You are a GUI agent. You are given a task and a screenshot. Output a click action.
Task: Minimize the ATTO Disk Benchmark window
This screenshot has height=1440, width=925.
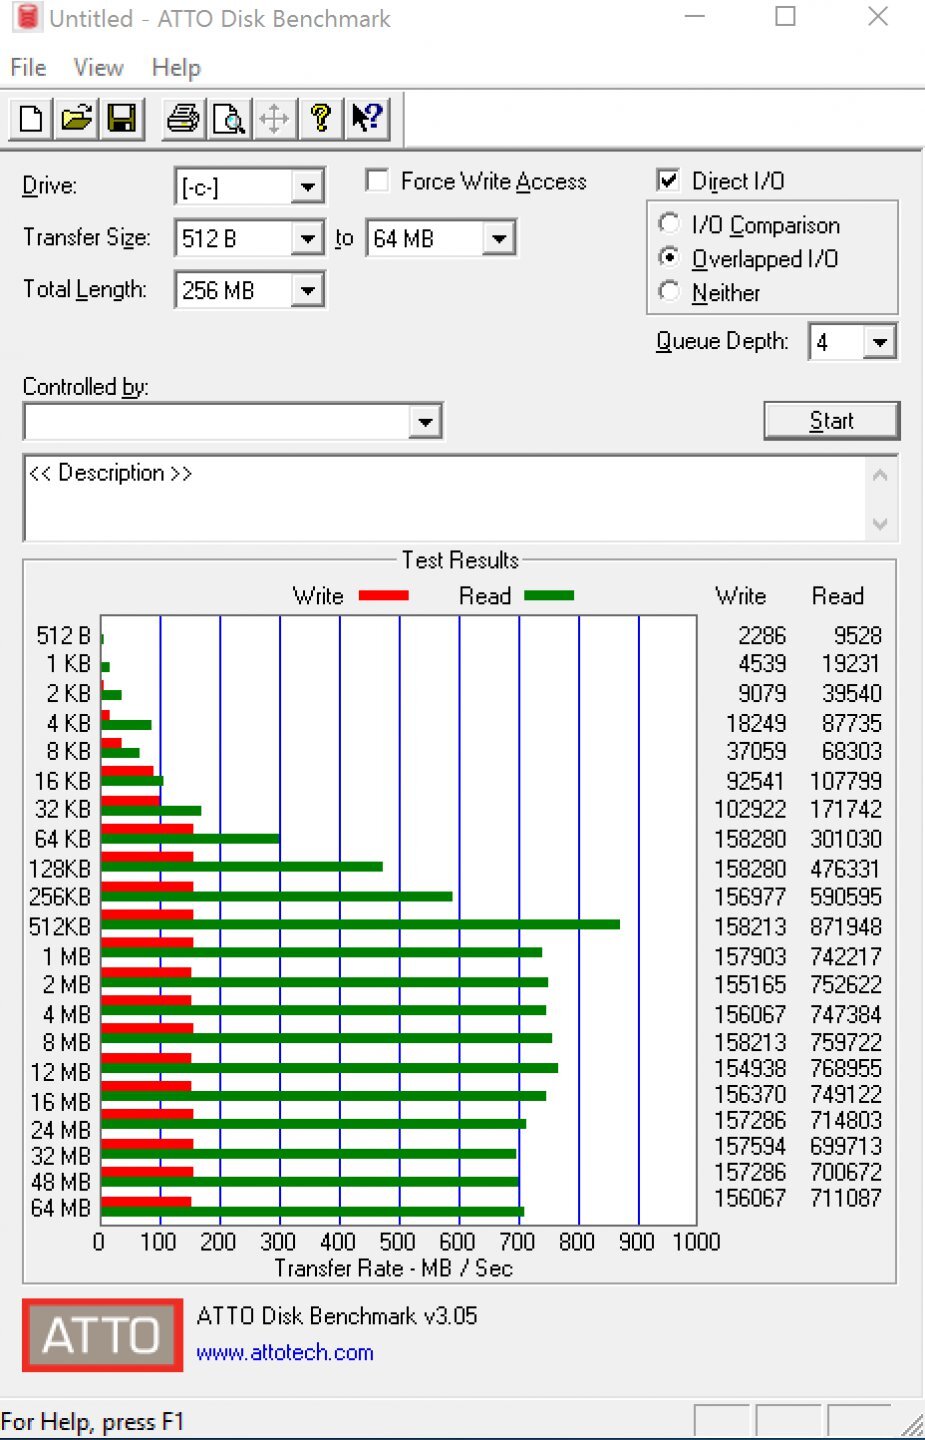(695, 17)
